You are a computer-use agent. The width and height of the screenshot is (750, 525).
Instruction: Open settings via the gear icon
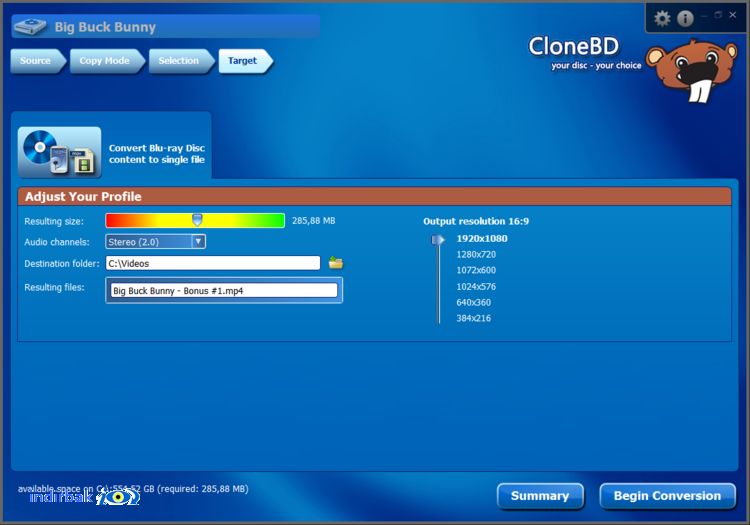[662, 18]
